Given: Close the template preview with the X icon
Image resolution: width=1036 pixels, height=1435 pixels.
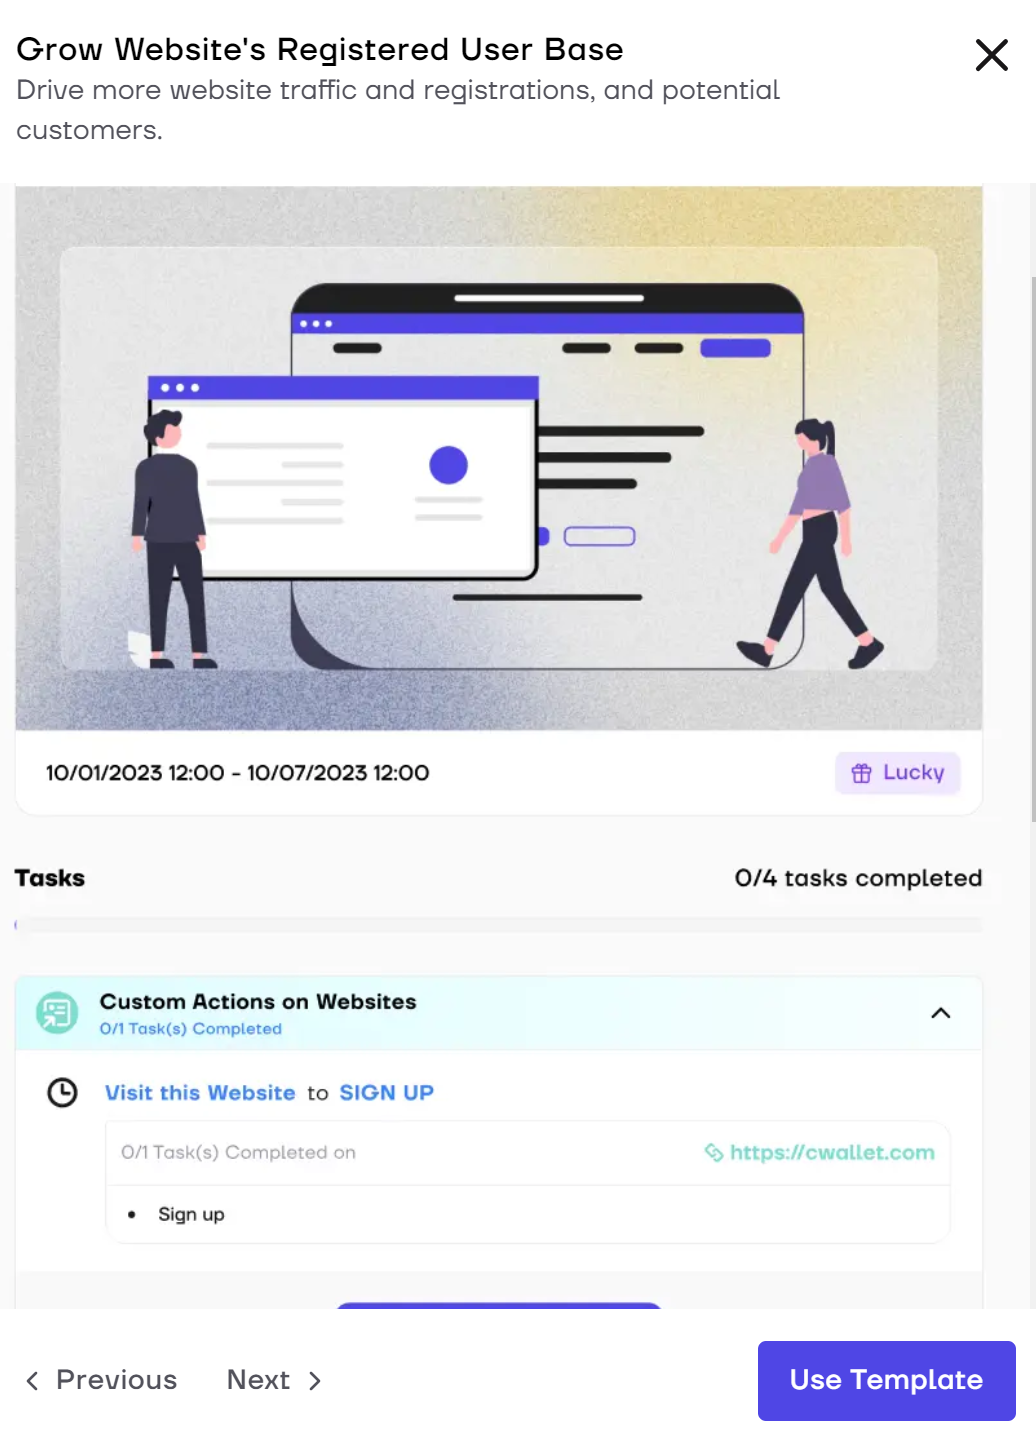Looking at the screenshot, I should [991, 55].
